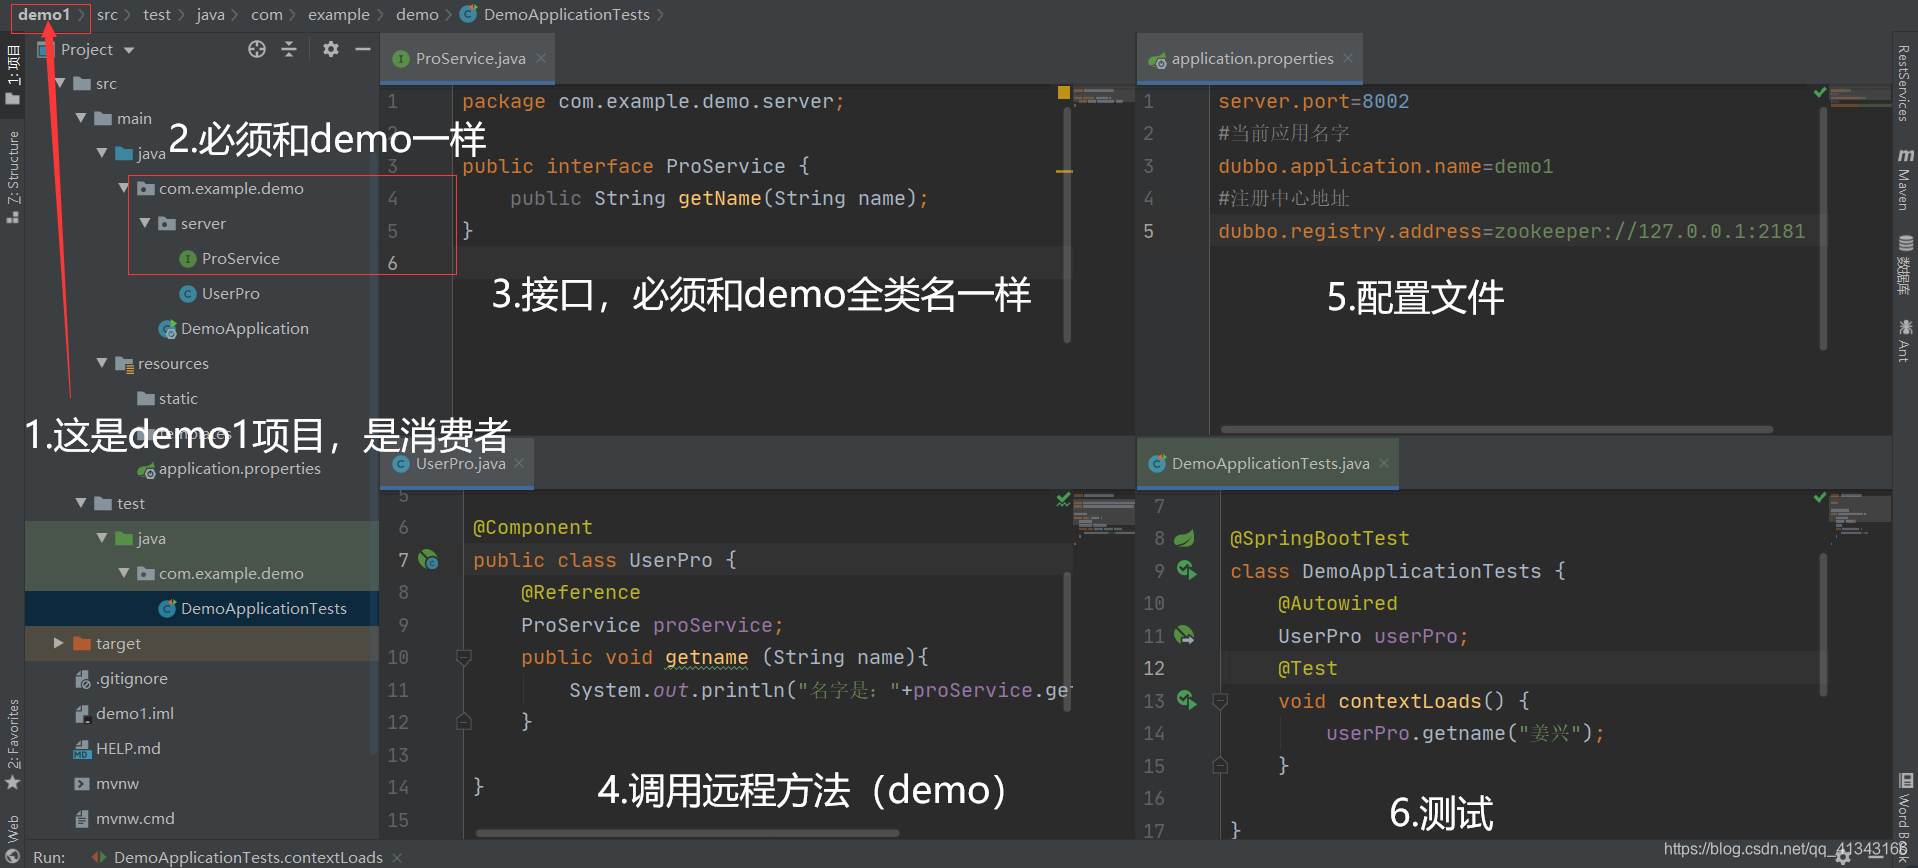Click horizontal scrollbar in UserPro editor
The image size is (1918, 868).
point(687,832)
